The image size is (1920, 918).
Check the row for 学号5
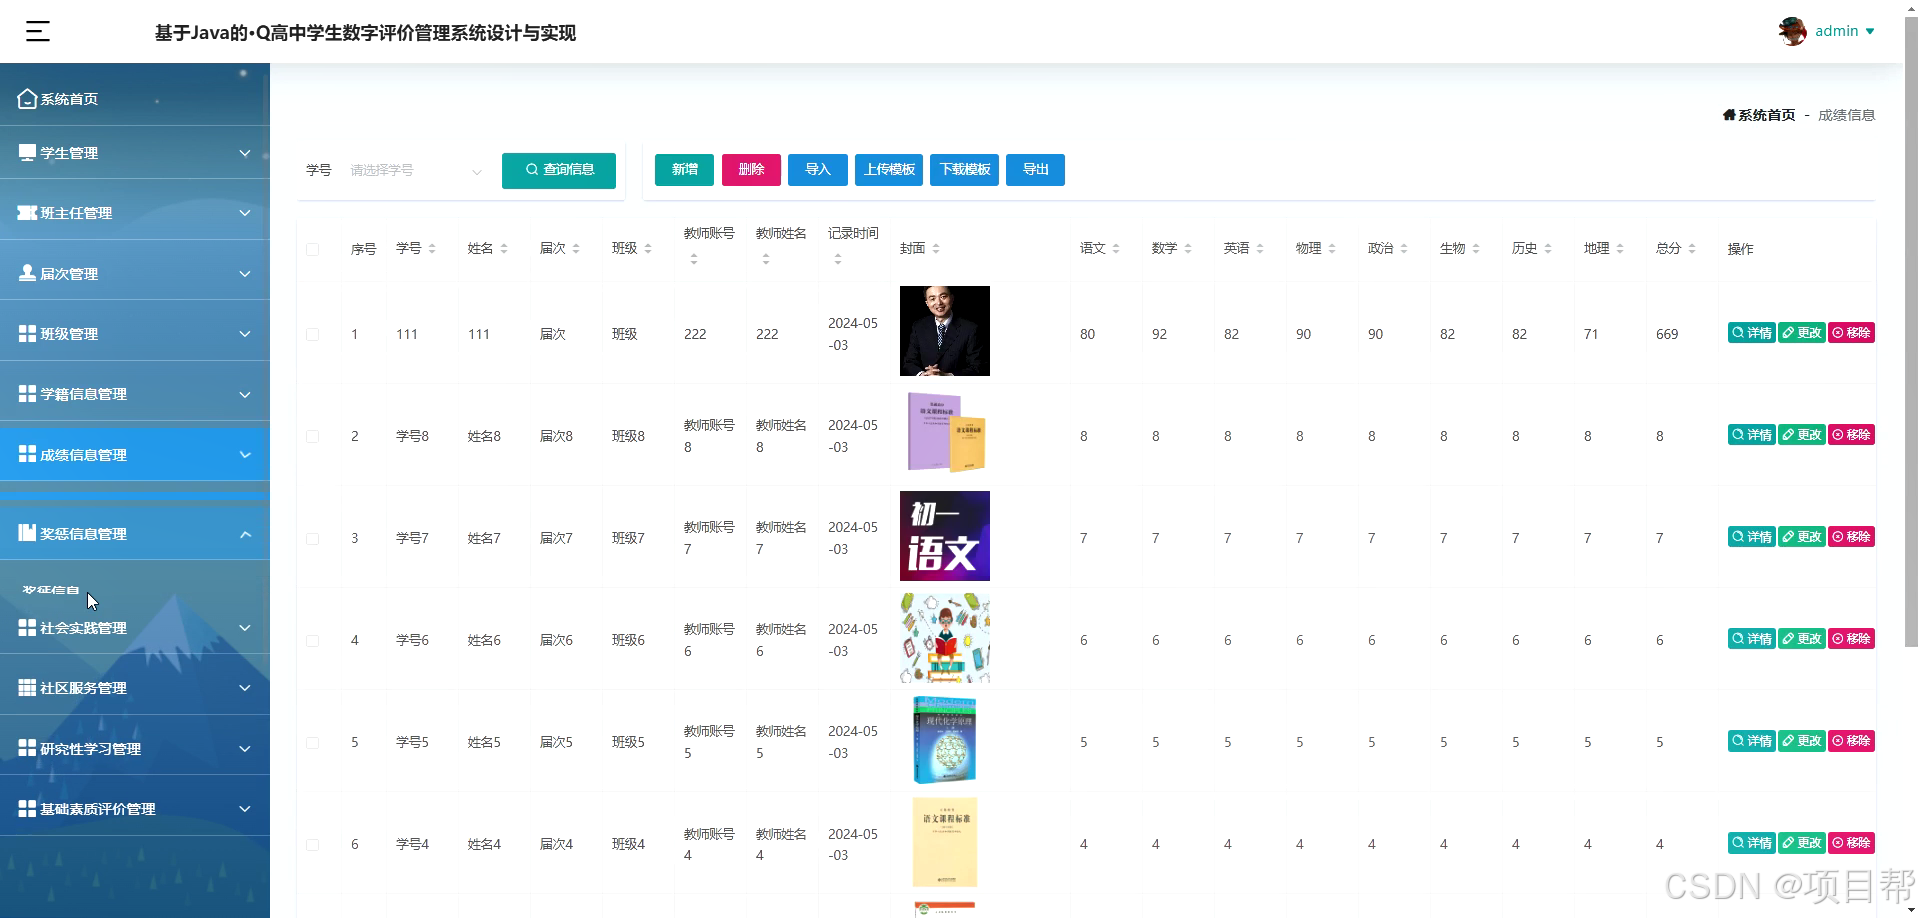point(313,743)
